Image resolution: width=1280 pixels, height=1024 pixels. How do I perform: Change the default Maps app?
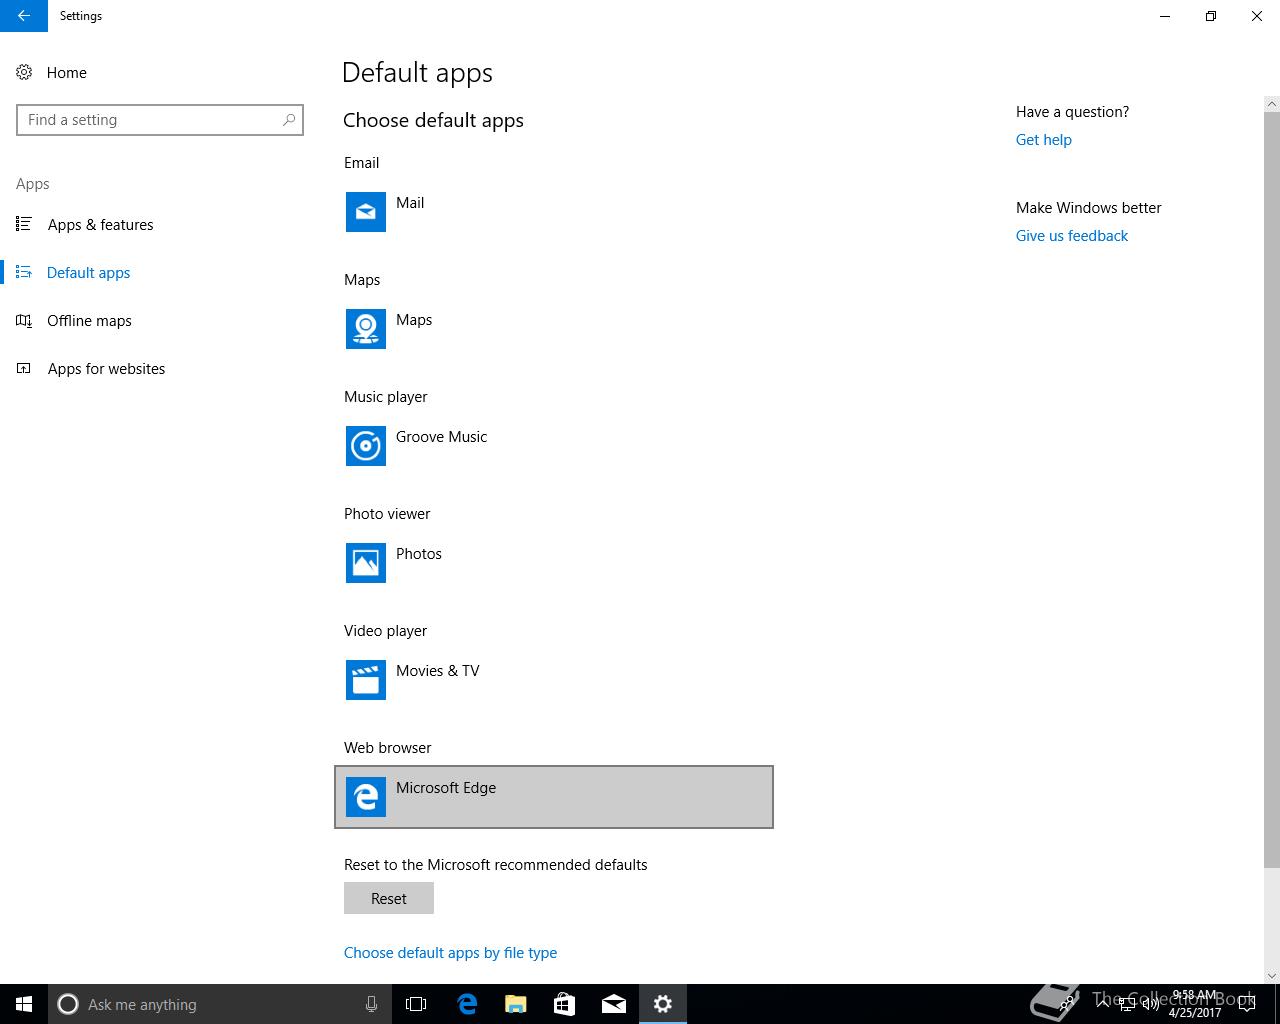(x=554, y=329)
